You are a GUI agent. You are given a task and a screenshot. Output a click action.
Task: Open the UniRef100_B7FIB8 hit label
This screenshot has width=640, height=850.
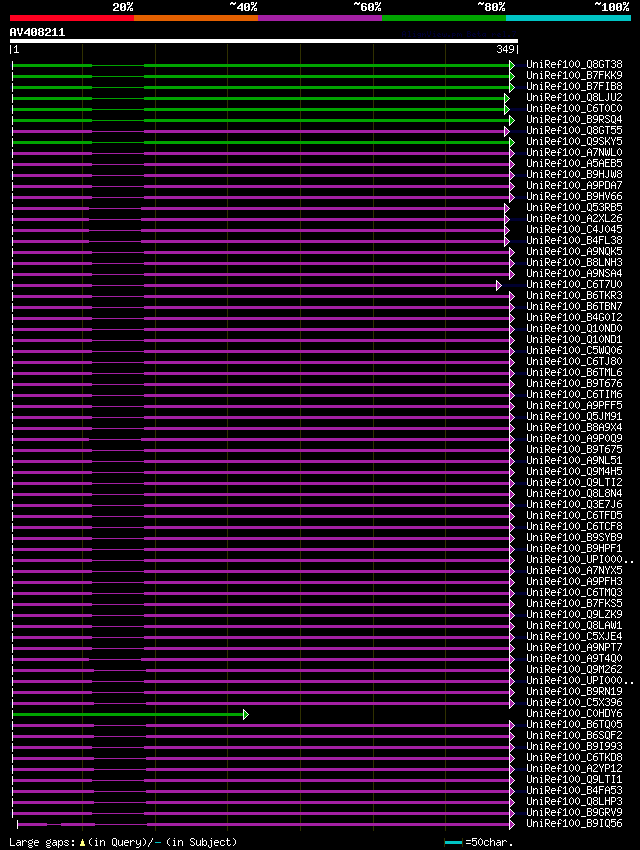574,86
